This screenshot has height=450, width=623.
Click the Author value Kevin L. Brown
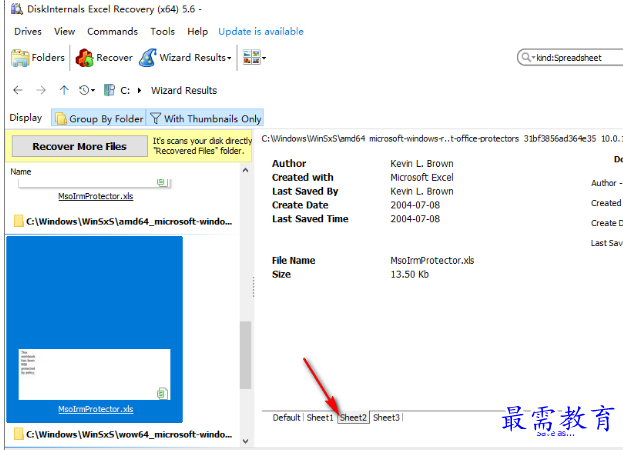[x=422, y=164]
